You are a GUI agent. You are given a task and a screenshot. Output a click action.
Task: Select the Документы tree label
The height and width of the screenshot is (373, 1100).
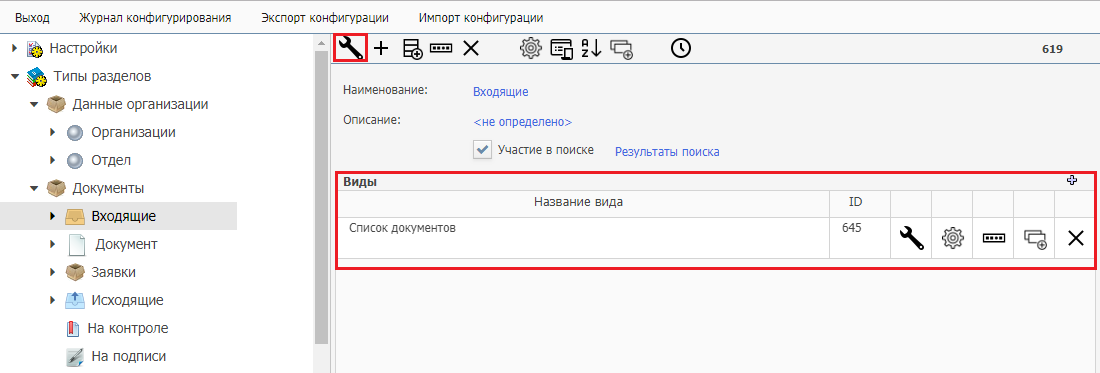tap(109, 189)
